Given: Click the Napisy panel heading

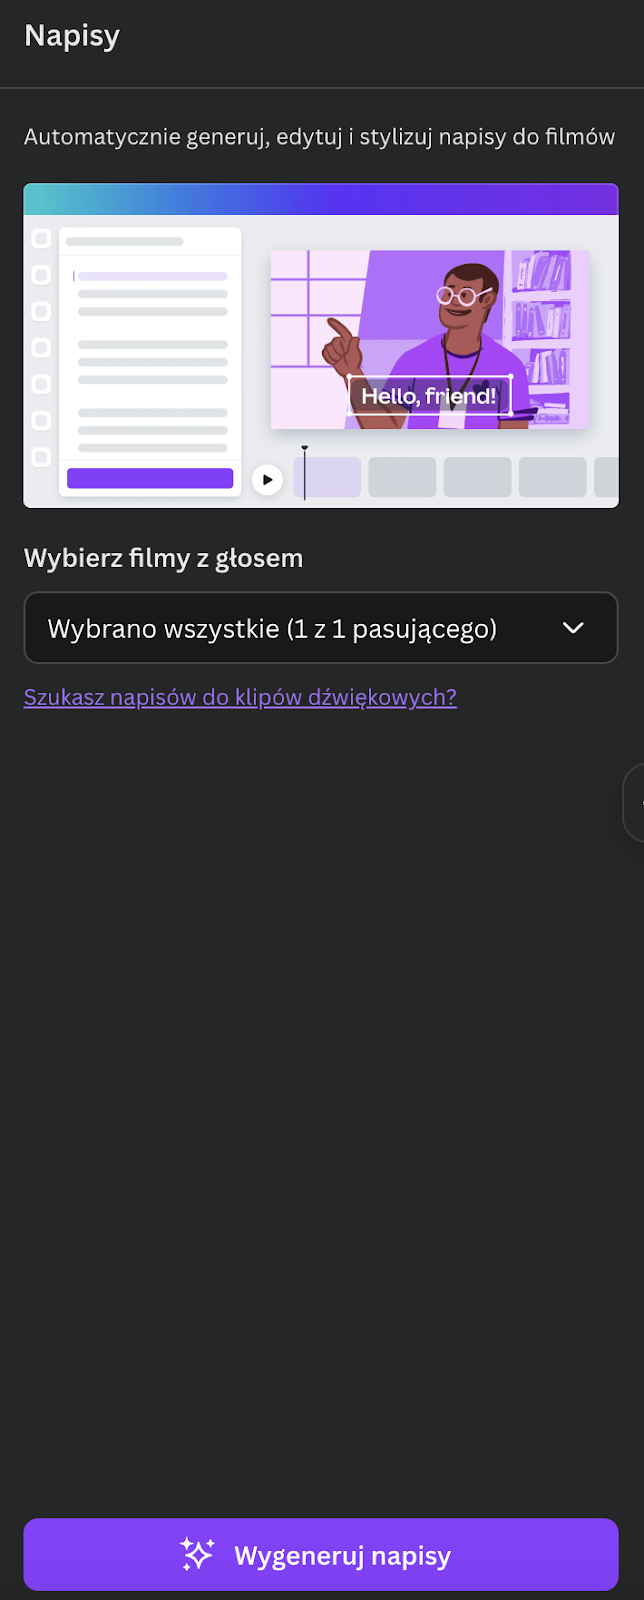Looking at the screenshot, I should 72,36.
